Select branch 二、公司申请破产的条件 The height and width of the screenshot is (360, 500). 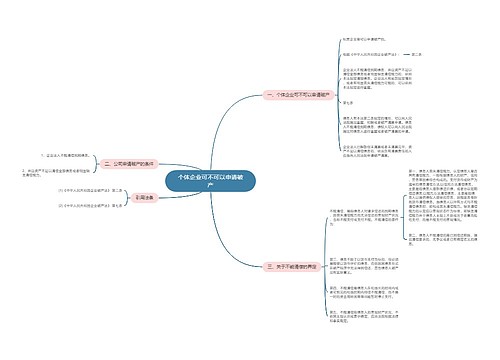(x=129, y=164)
